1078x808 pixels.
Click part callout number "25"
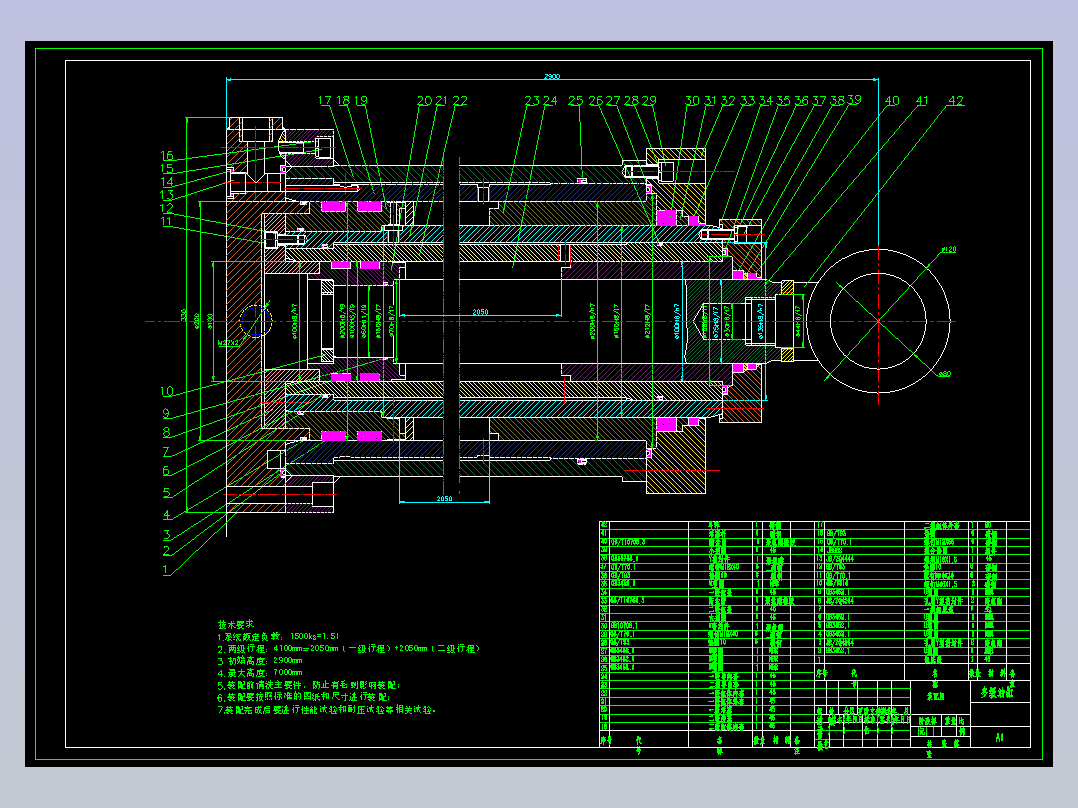tap(575, 100)
